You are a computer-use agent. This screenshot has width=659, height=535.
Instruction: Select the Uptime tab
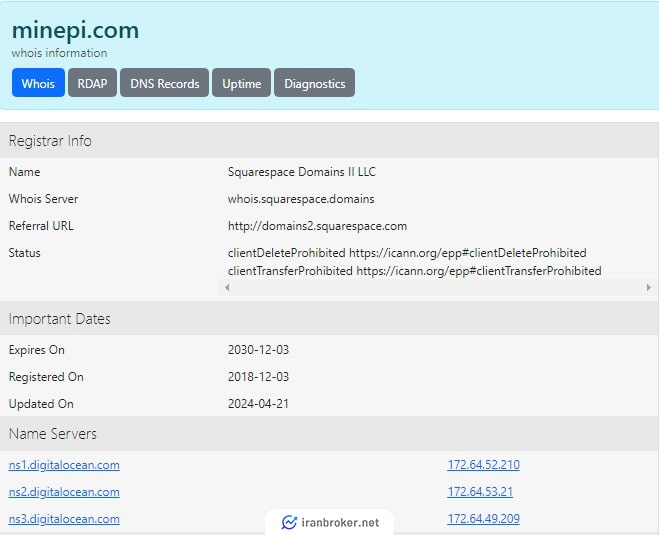coord(241,83)
